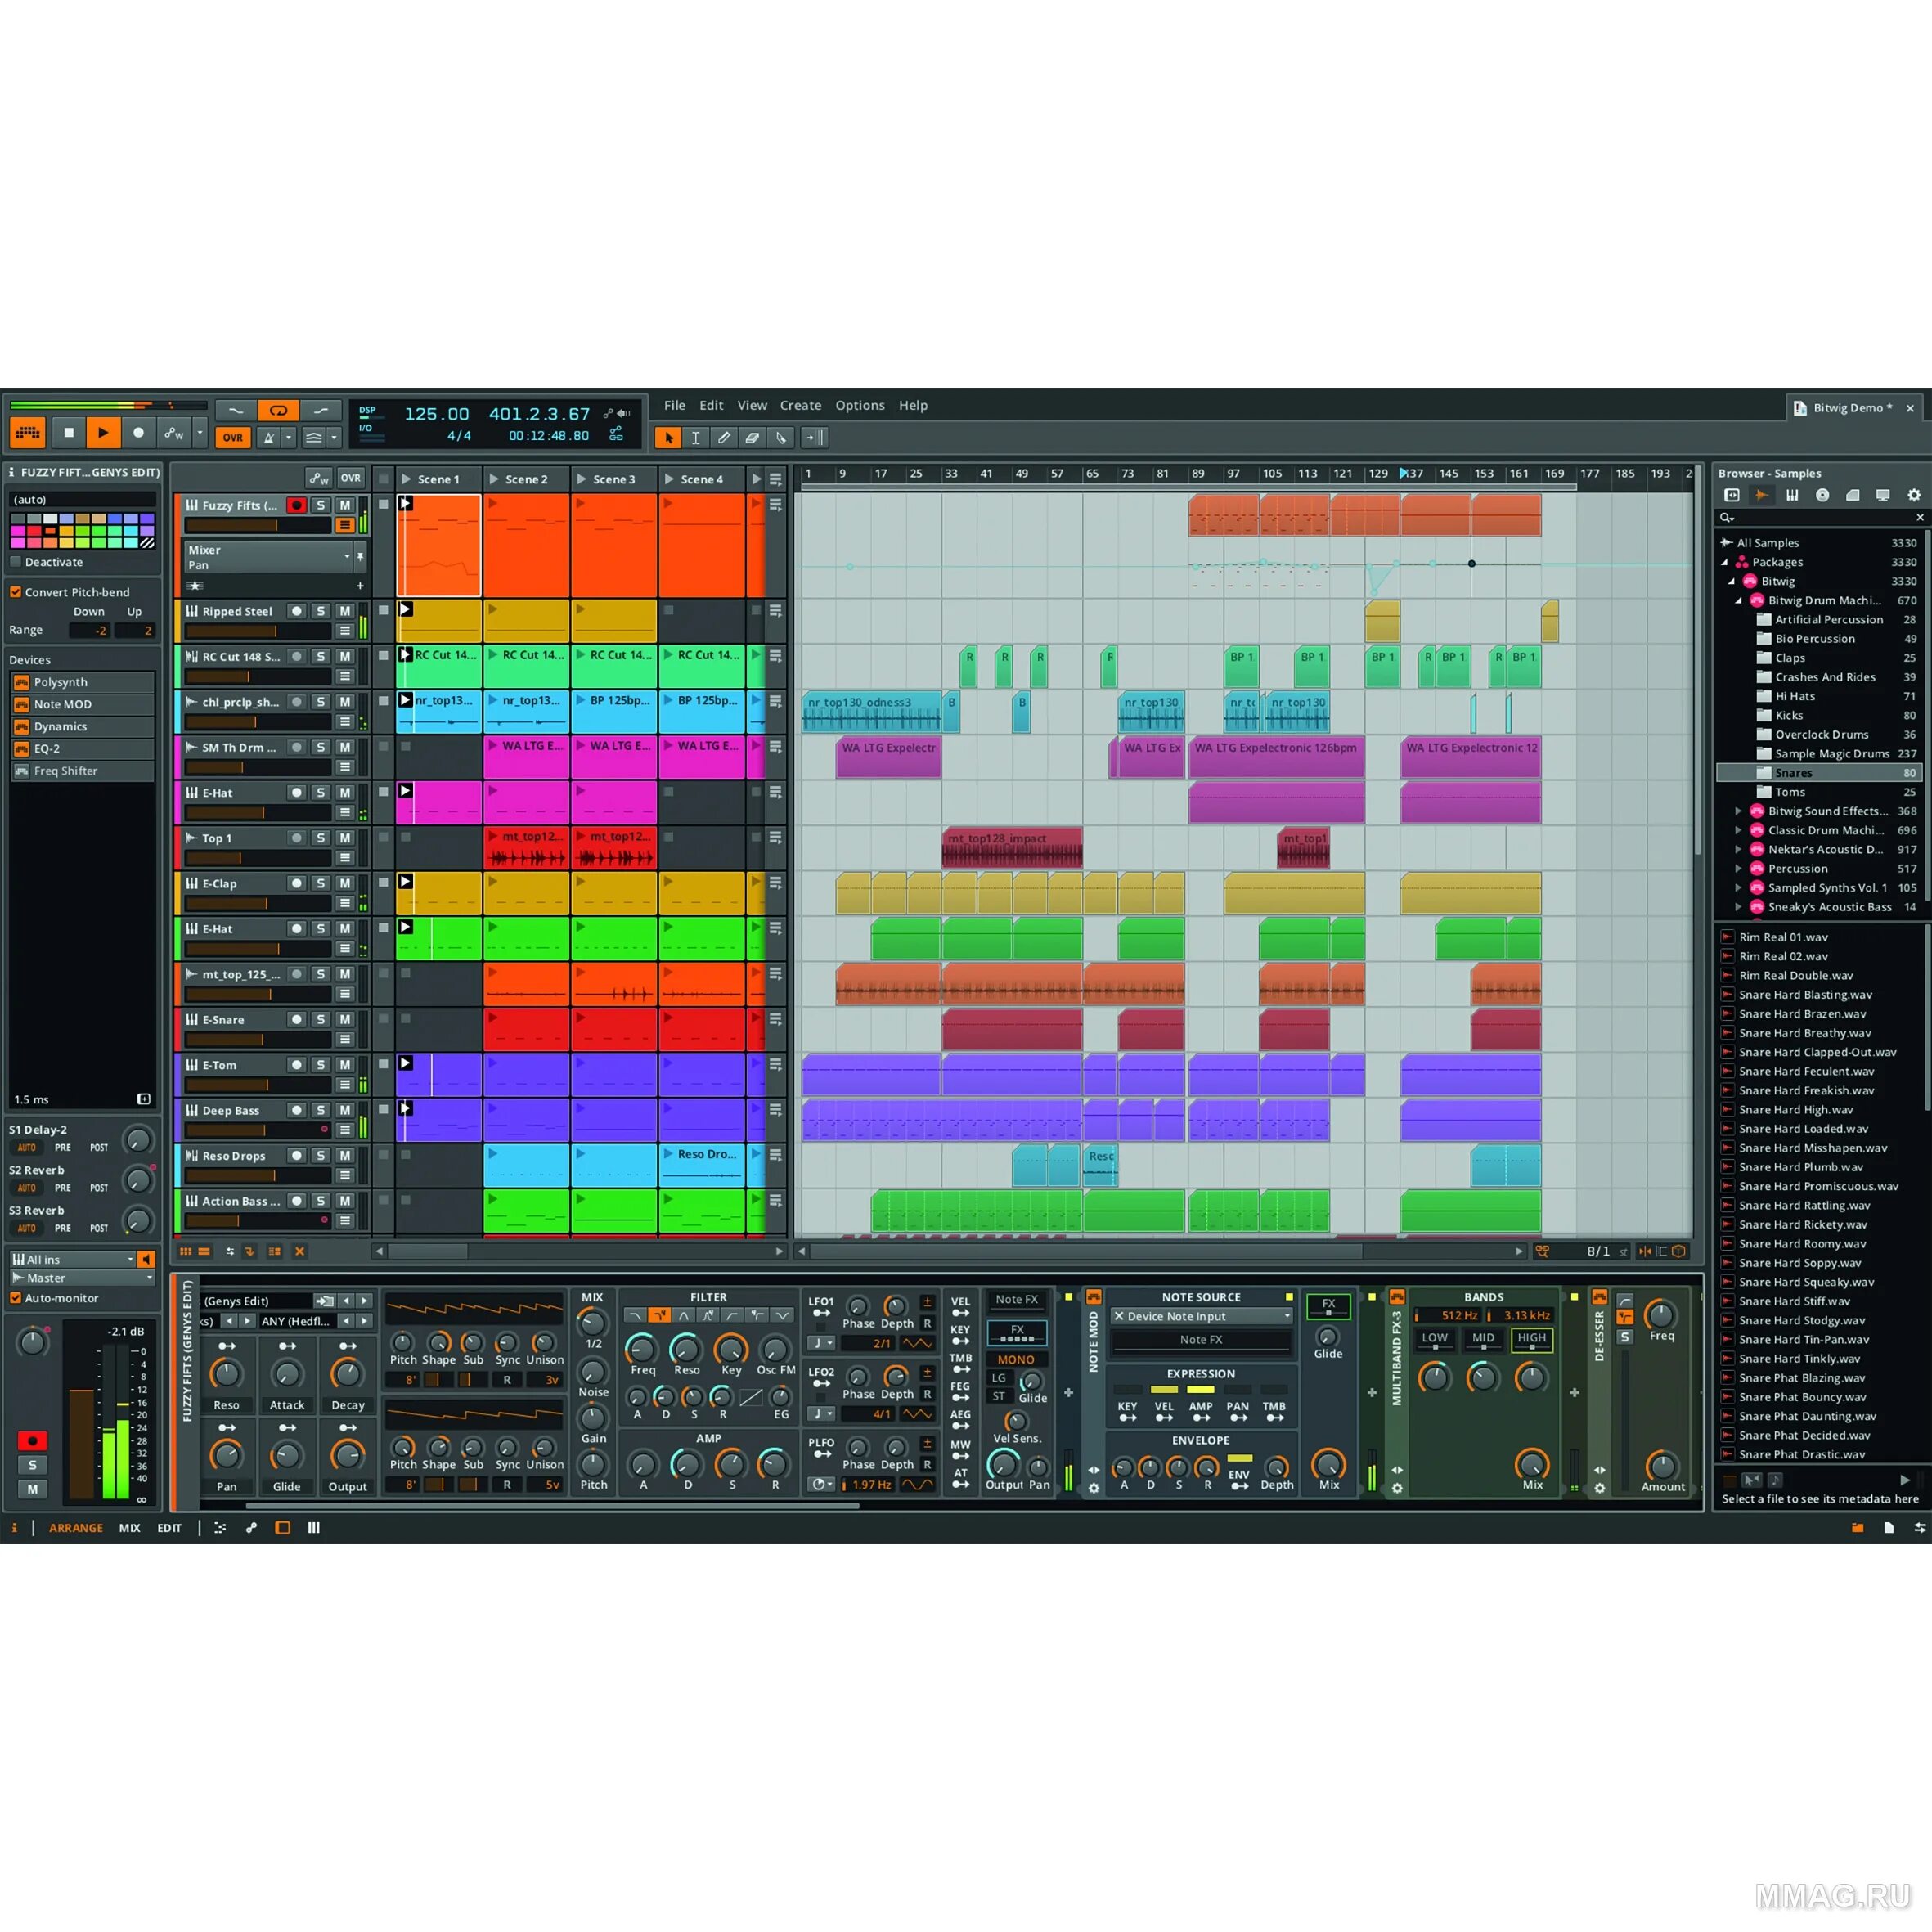
Task: Open the Master output dropdown
Action: coord(82,1278)
